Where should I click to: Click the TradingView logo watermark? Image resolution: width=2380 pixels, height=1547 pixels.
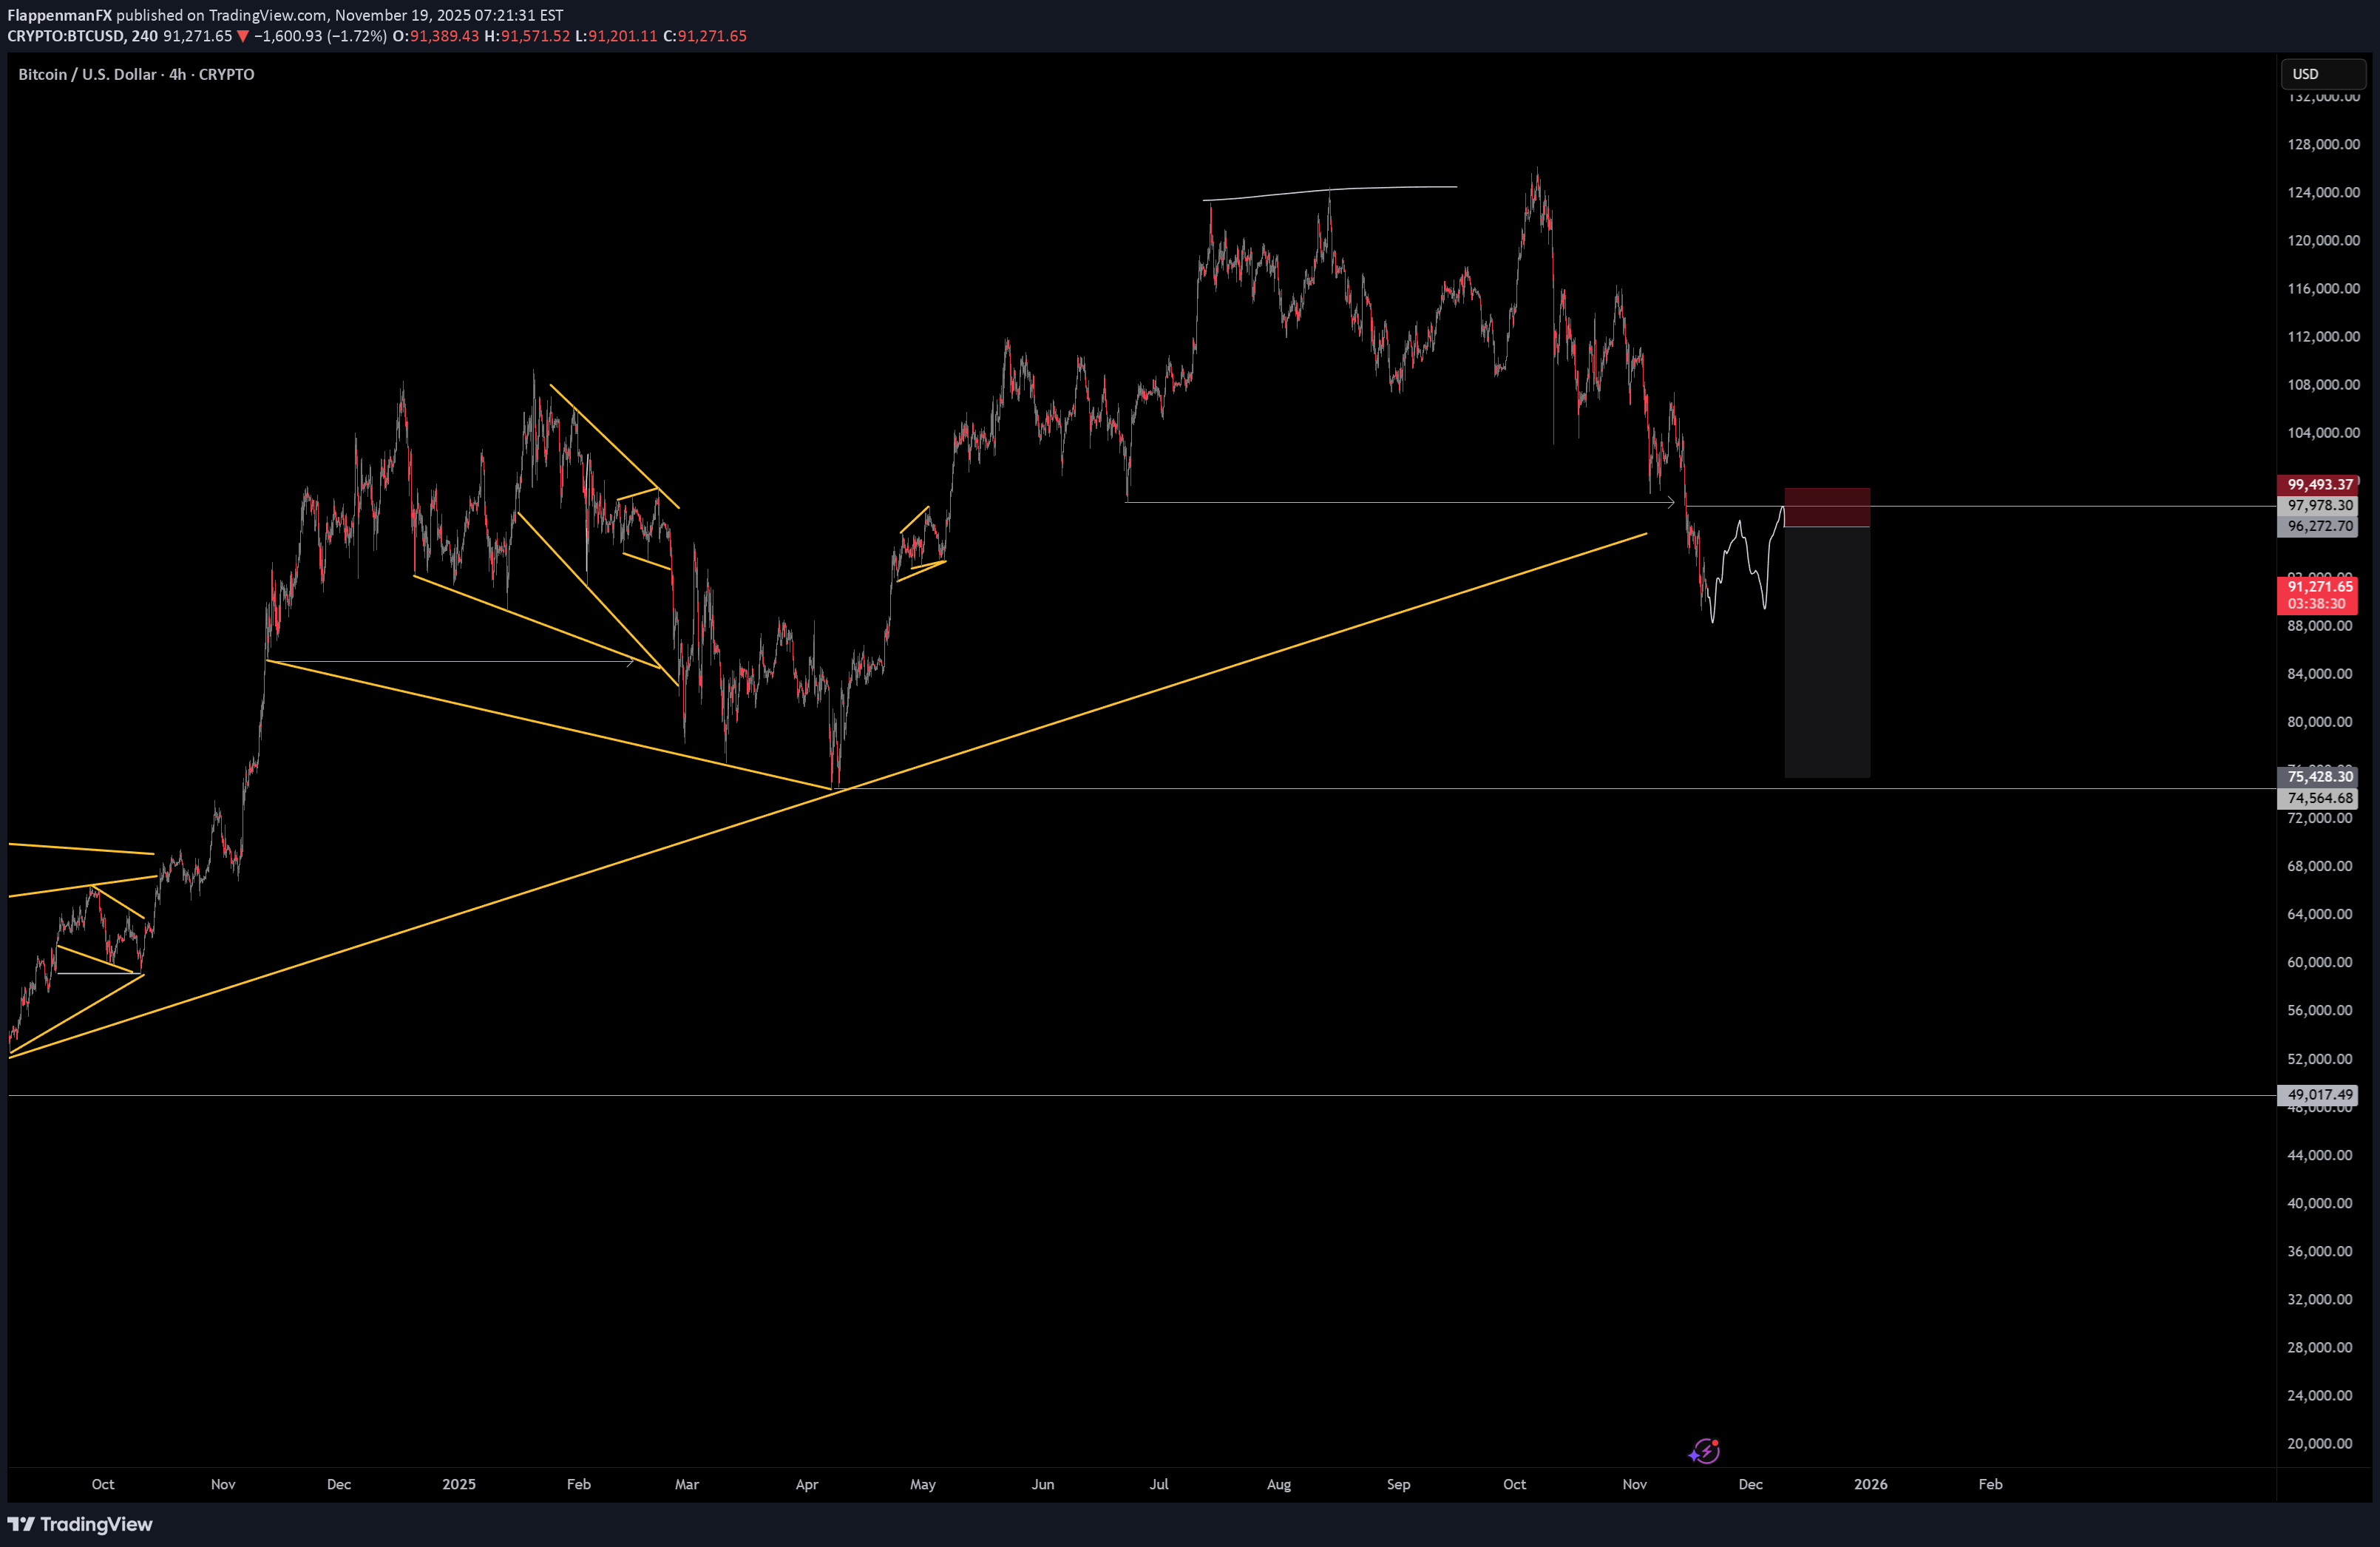[80, 1524]
